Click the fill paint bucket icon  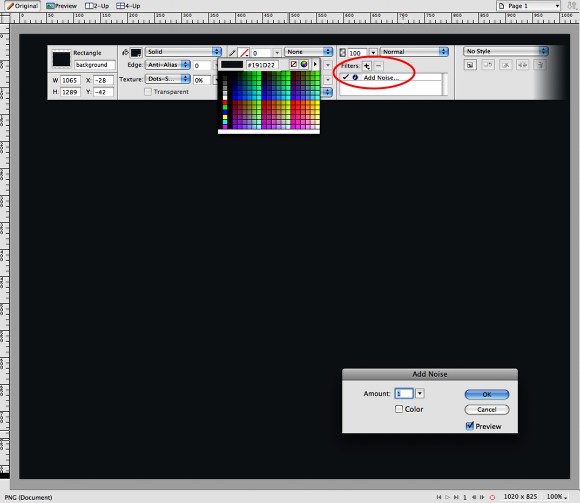point(125,53)
